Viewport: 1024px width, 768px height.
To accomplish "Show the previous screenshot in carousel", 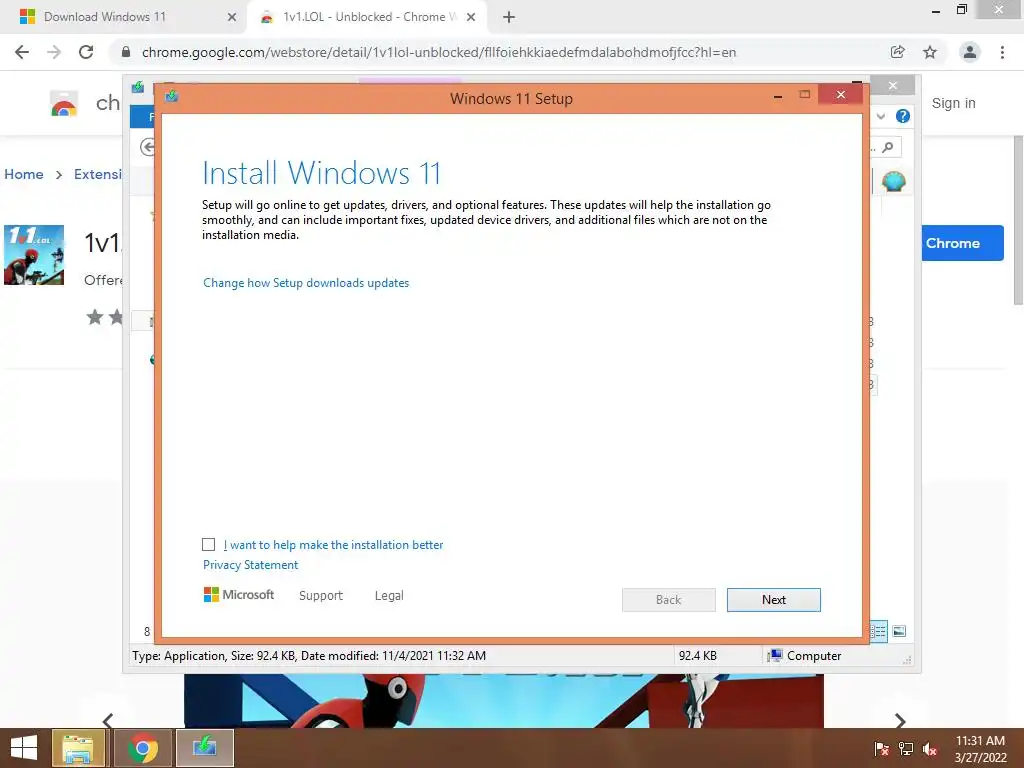I will (x=108, y=720).
